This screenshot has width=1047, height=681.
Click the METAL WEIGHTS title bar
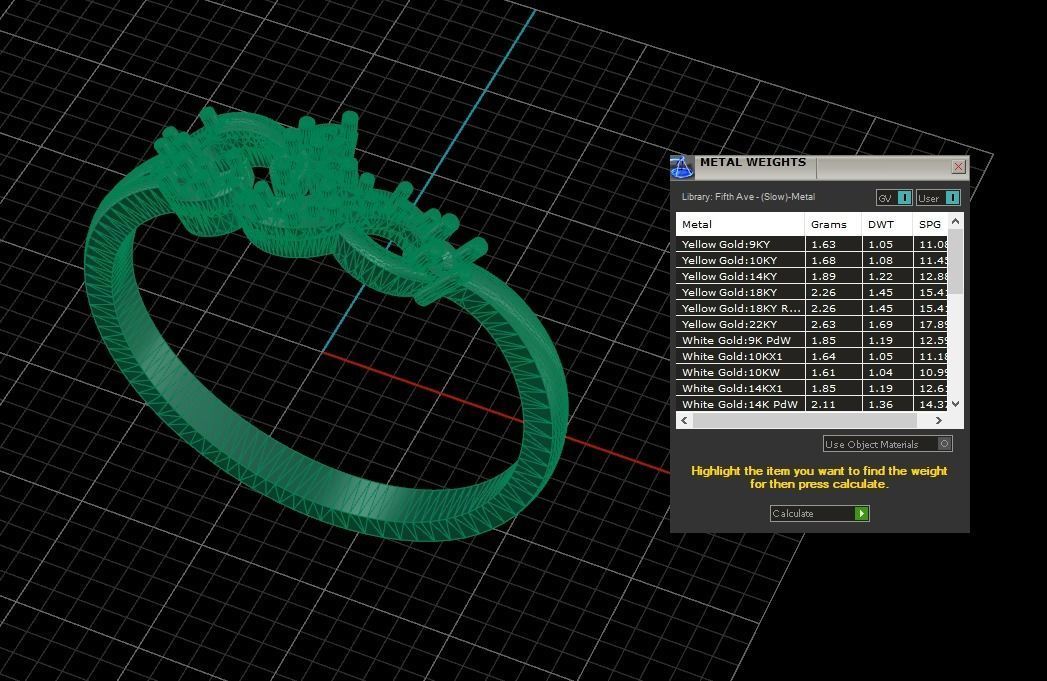821,166
